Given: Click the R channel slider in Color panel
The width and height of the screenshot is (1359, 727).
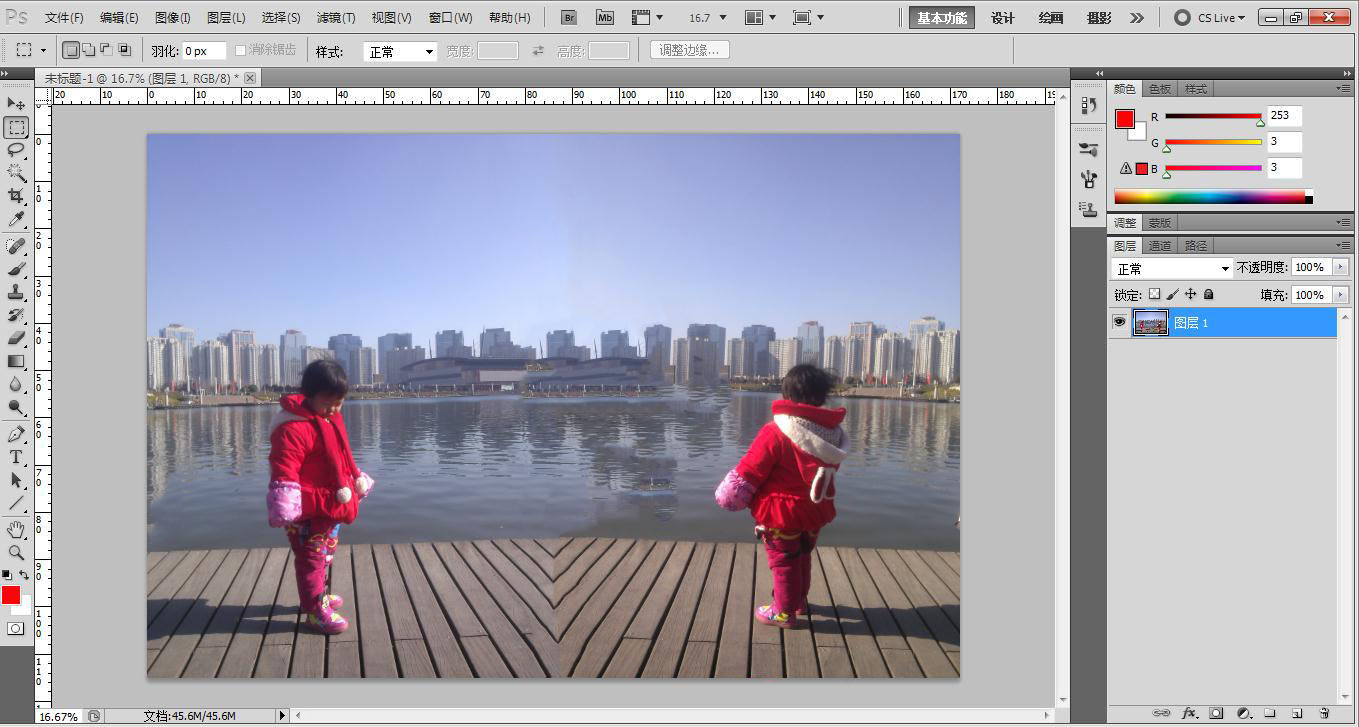Looking at the screenshot, I should pos(1213,117).
